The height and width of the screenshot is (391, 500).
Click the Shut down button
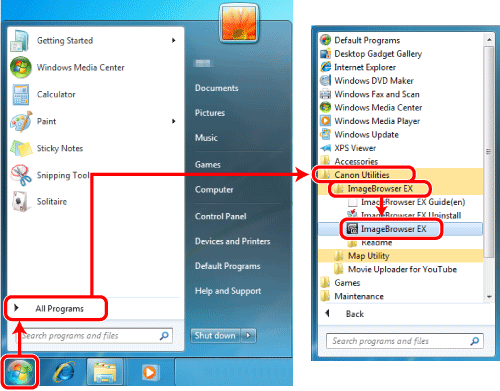(x=216, y=335)
